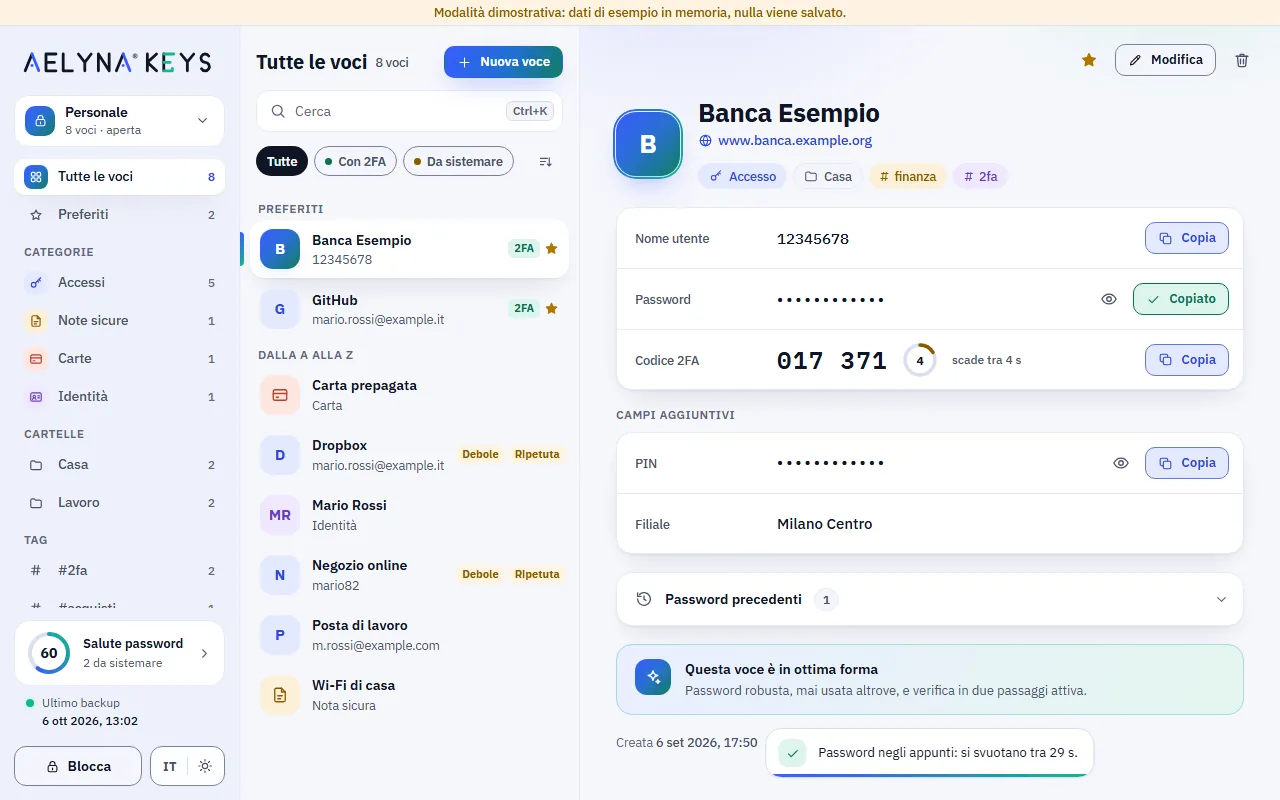Click the Cerca search field
1280x800 pixels.
(x=409, y=111)
